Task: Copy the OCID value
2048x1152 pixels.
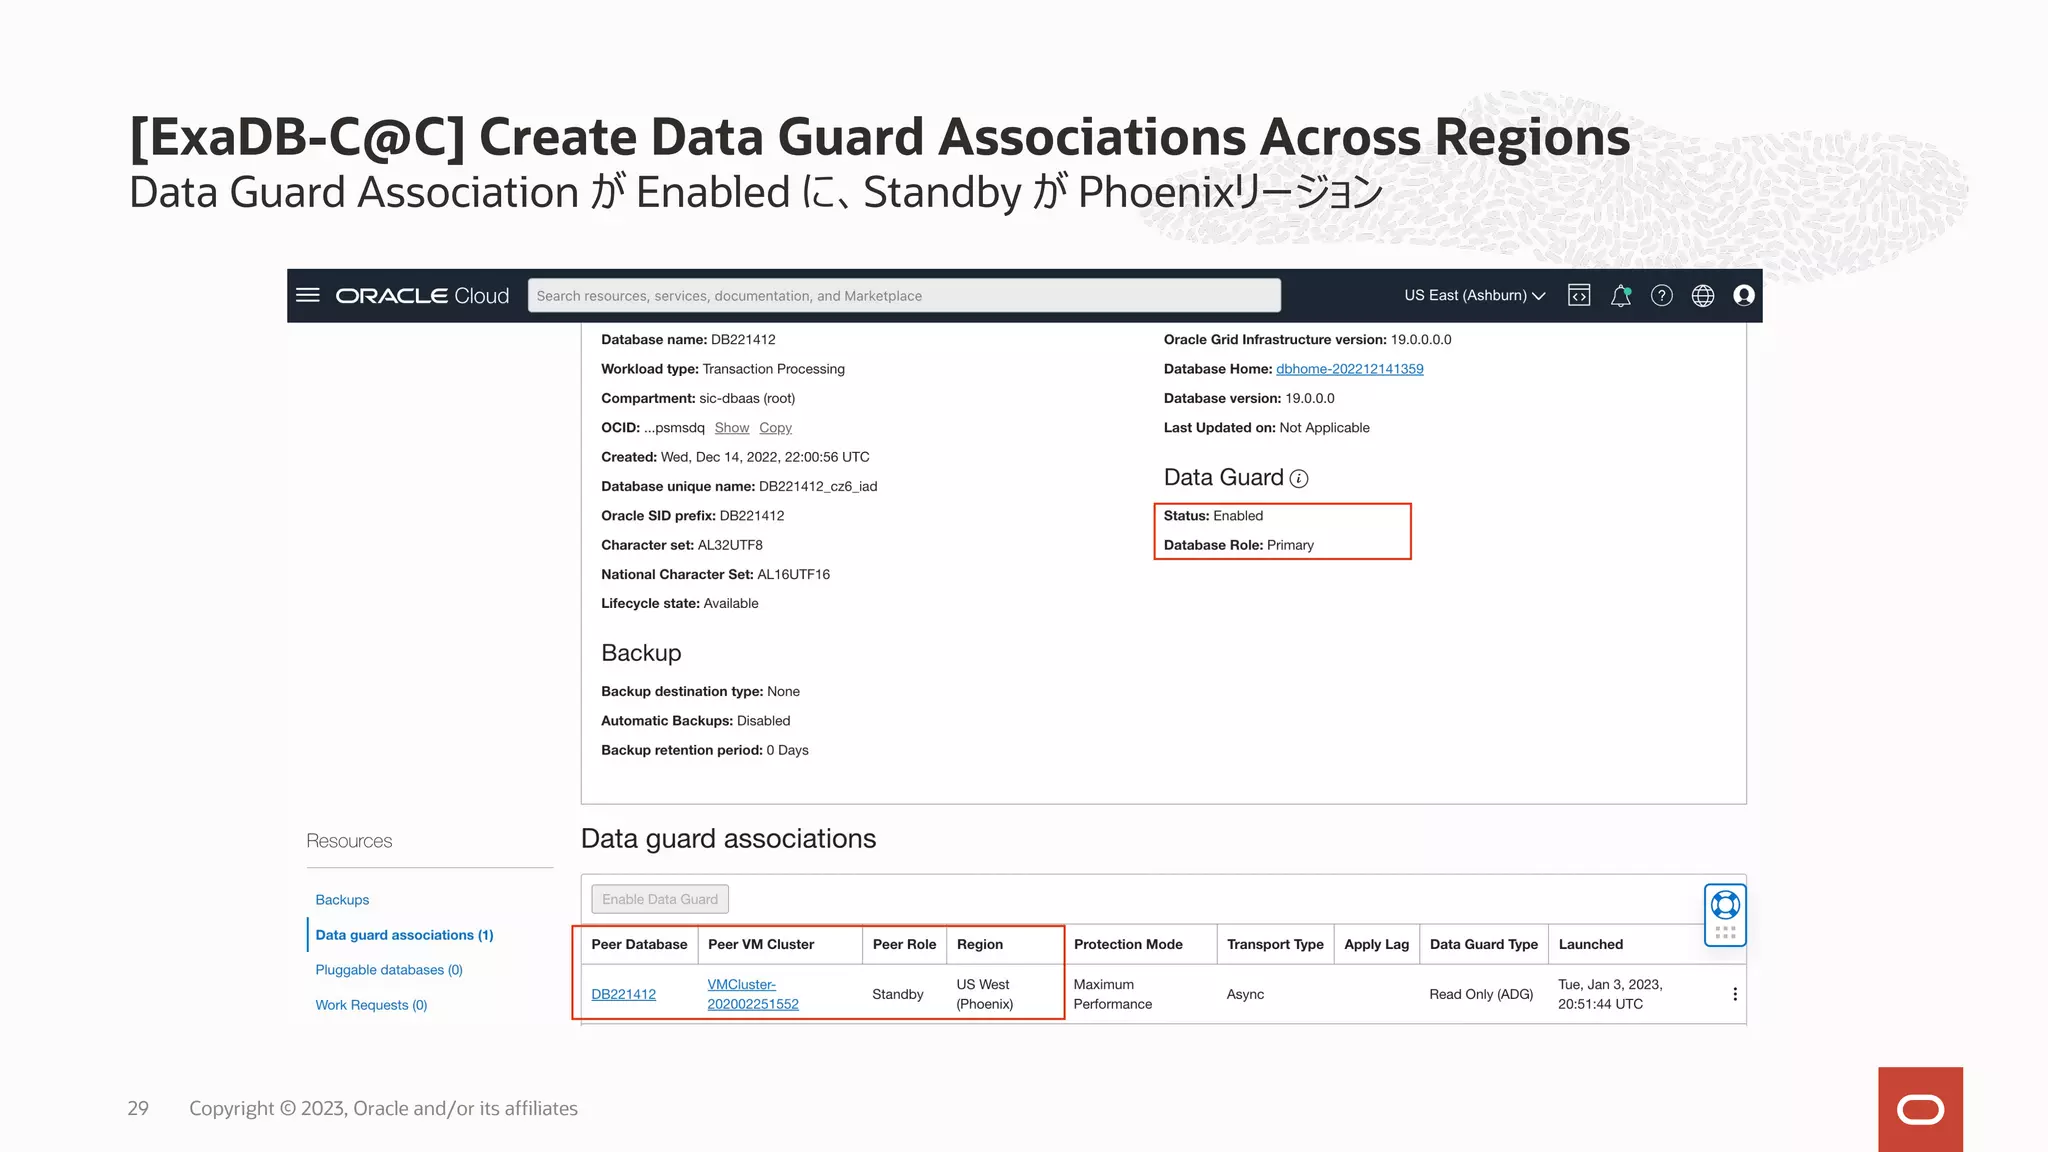Action: click(x=775, y=428)
